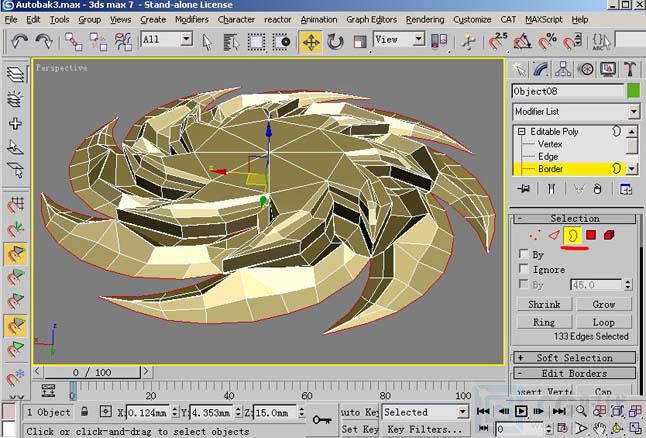Click the Pin Stack icon

pos(522,190)
